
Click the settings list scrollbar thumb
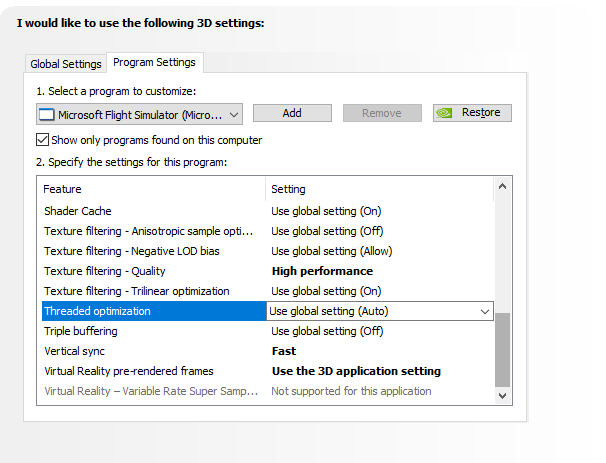click(502, 350)
